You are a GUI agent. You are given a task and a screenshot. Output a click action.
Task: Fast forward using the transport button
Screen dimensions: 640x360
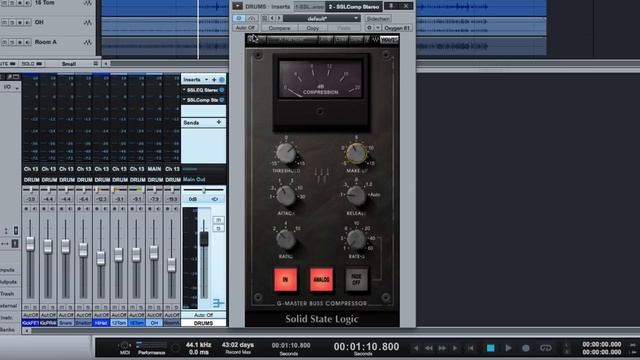click(x=442, y=348)
